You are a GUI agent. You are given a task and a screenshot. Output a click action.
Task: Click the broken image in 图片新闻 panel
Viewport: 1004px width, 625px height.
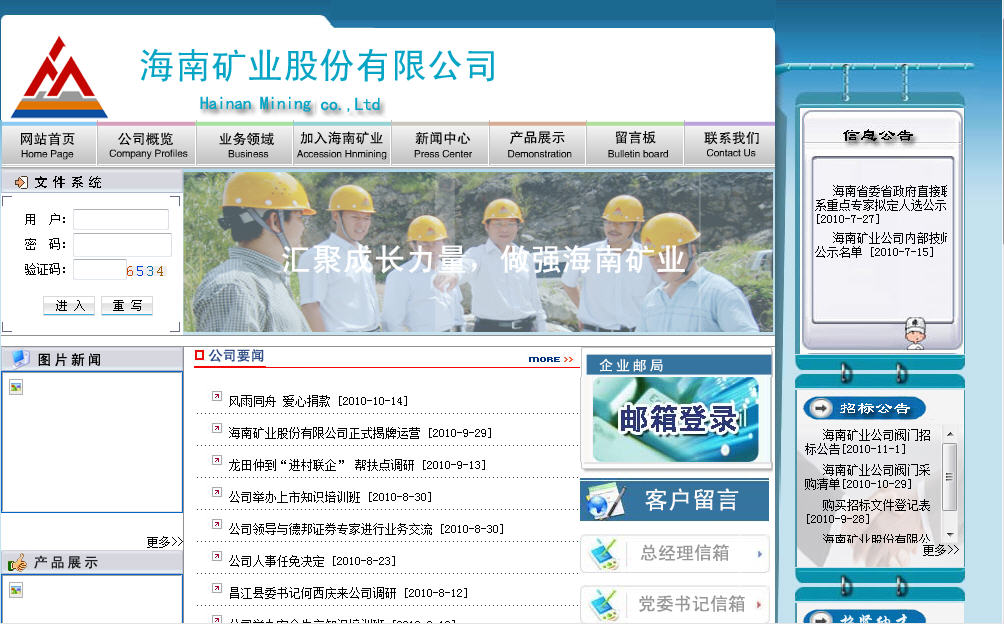(16, 387)
